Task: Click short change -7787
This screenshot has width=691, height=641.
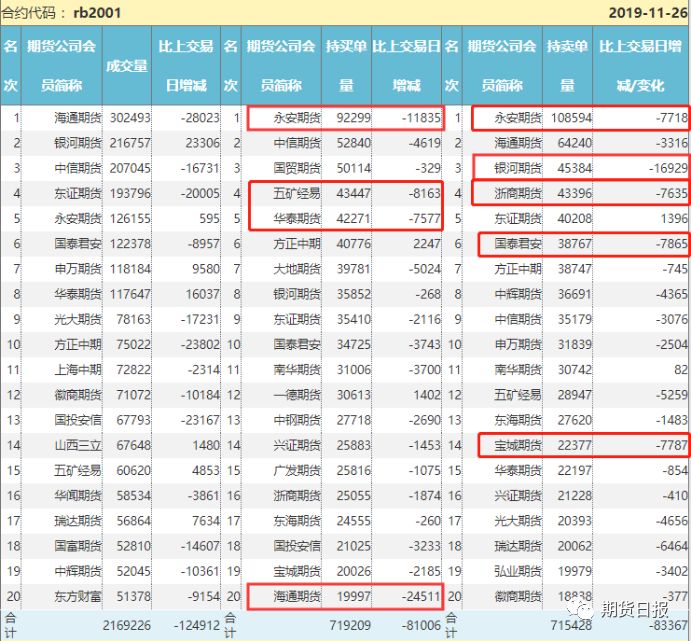Action: (671, 445)
